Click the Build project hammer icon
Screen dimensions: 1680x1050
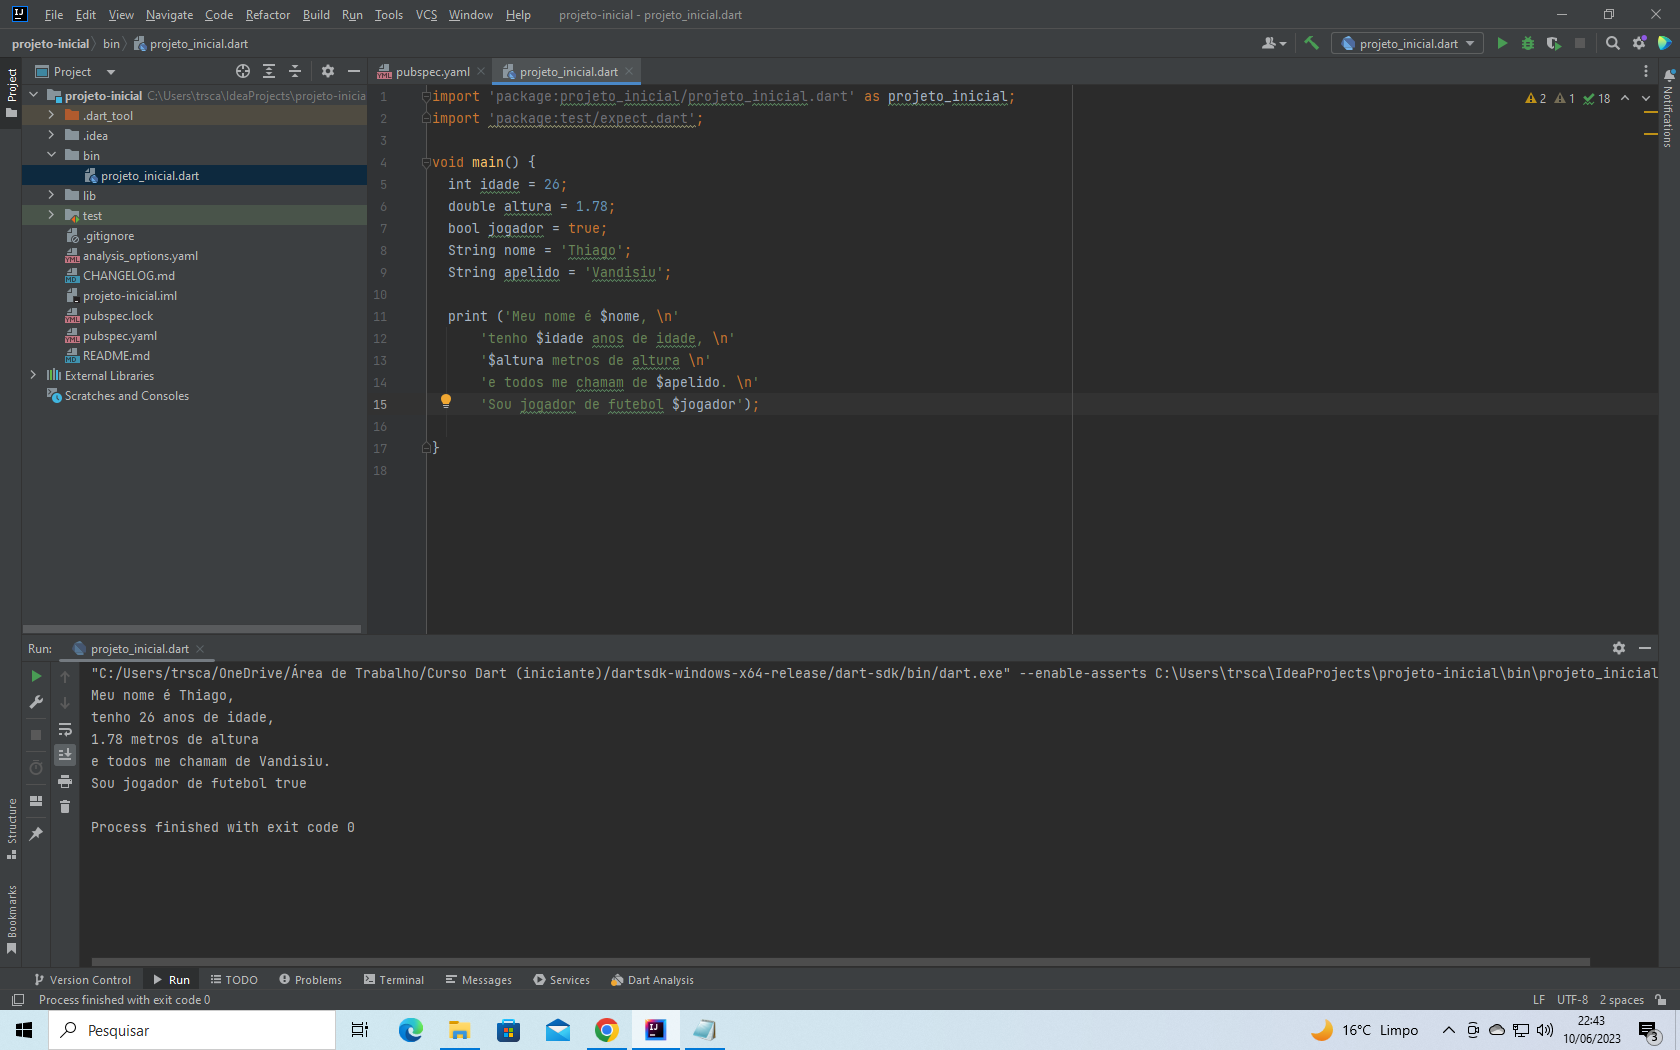(x=1312, y=43)
